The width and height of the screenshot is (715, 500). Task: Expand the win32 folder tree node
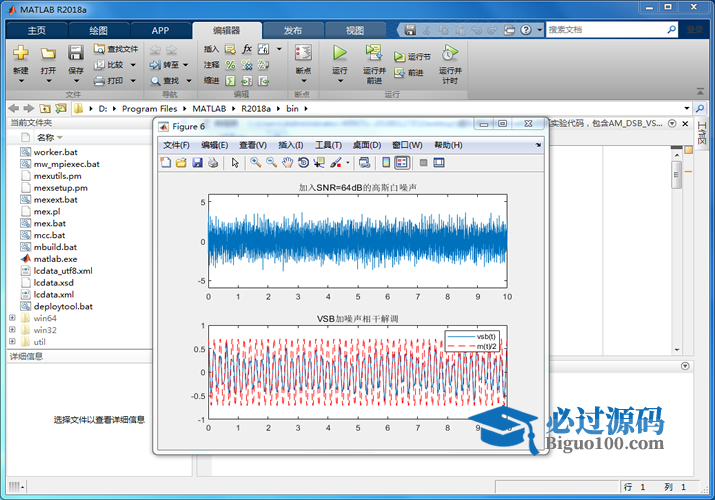(x=12, y=330)
